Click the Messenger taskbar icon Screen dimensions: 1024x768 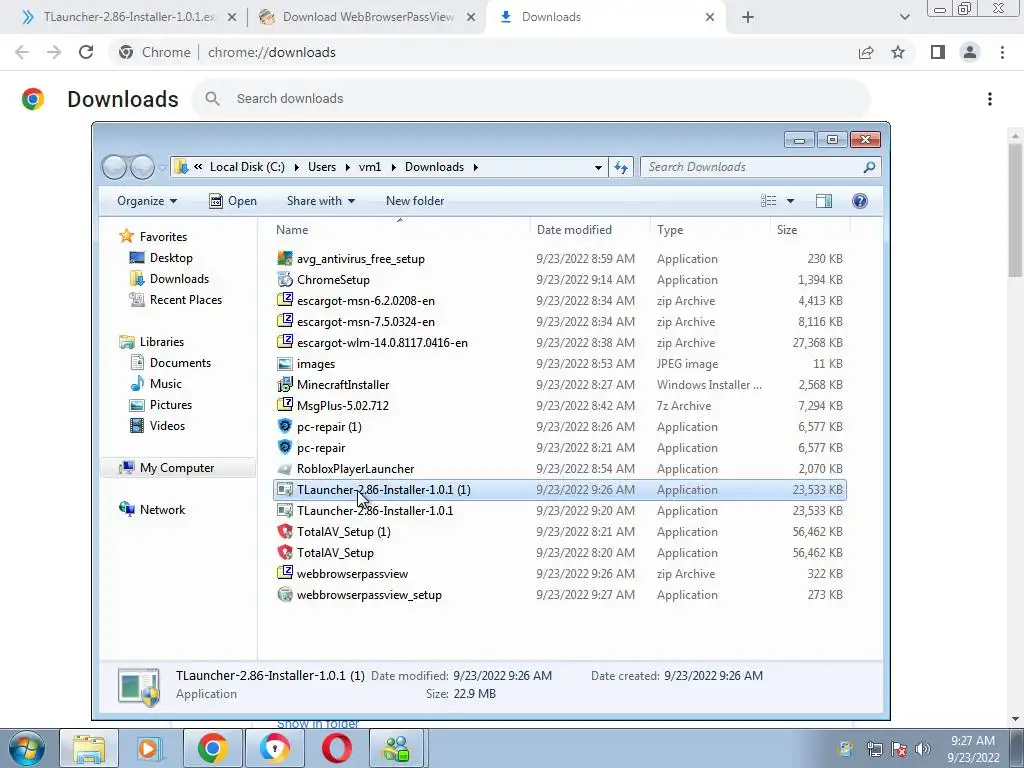[x=397, y=748]
